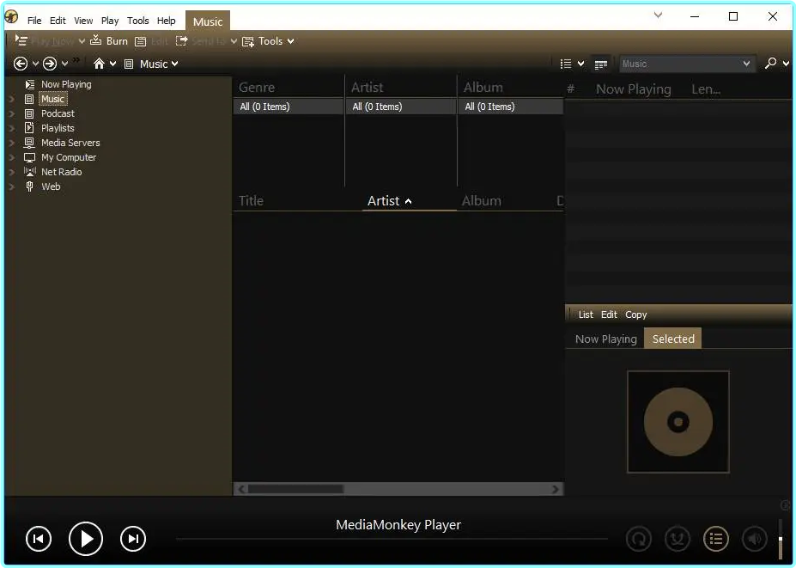The height and width of the screenshot is (568, 796).
Task: Open the view mode dropdown arrow
Action: 581,64
